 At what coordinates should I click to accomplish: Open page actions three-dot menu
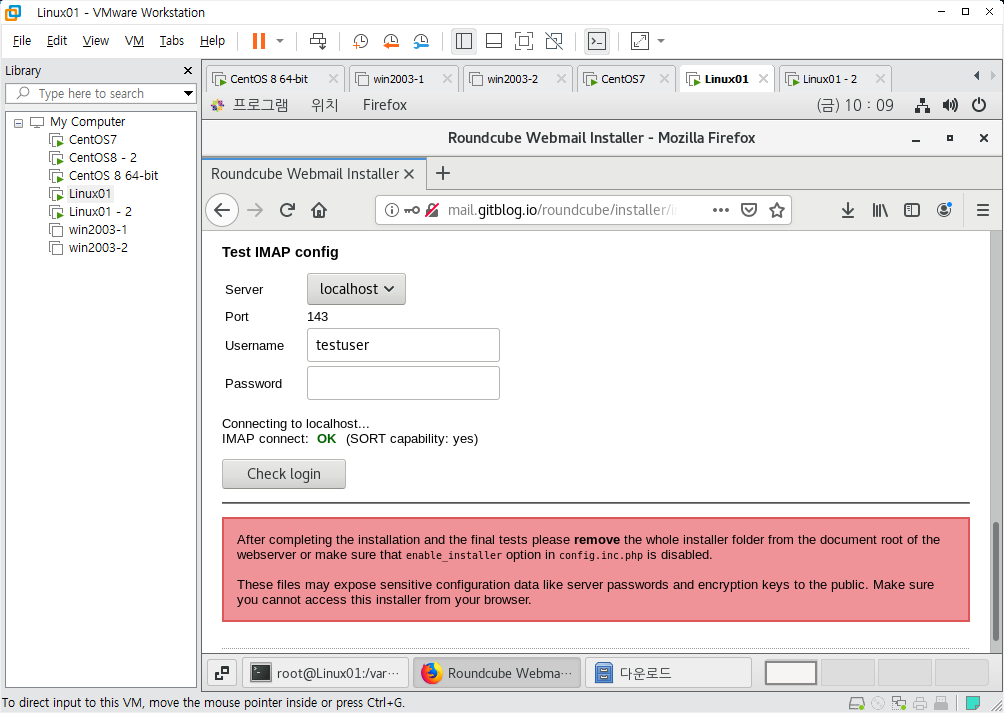(x=720, y=210)
